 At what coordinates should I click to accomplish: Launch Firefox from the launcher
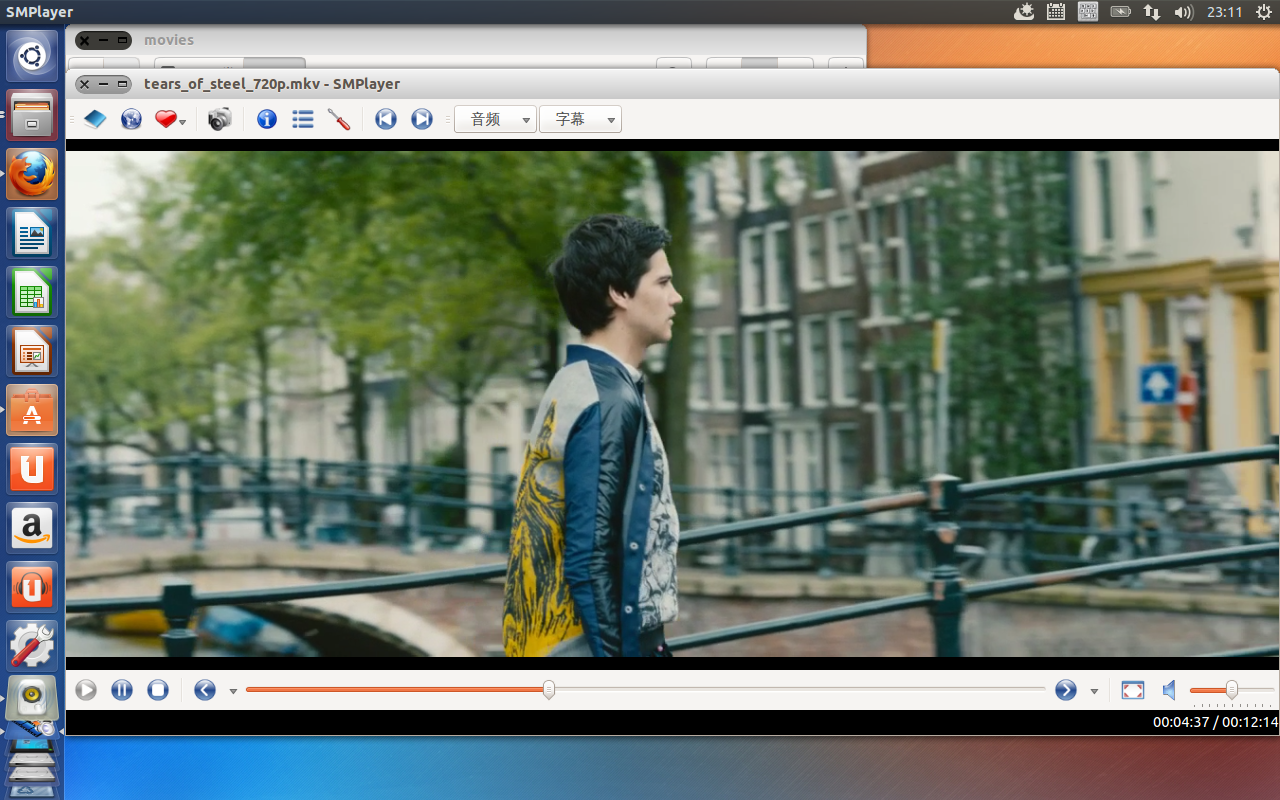tap(32, 173)
